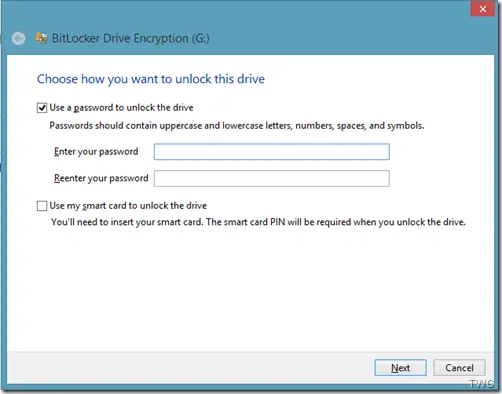502x394 pixels.
Task: Select the 'Reenter your password' label
Action: [101, 178]
